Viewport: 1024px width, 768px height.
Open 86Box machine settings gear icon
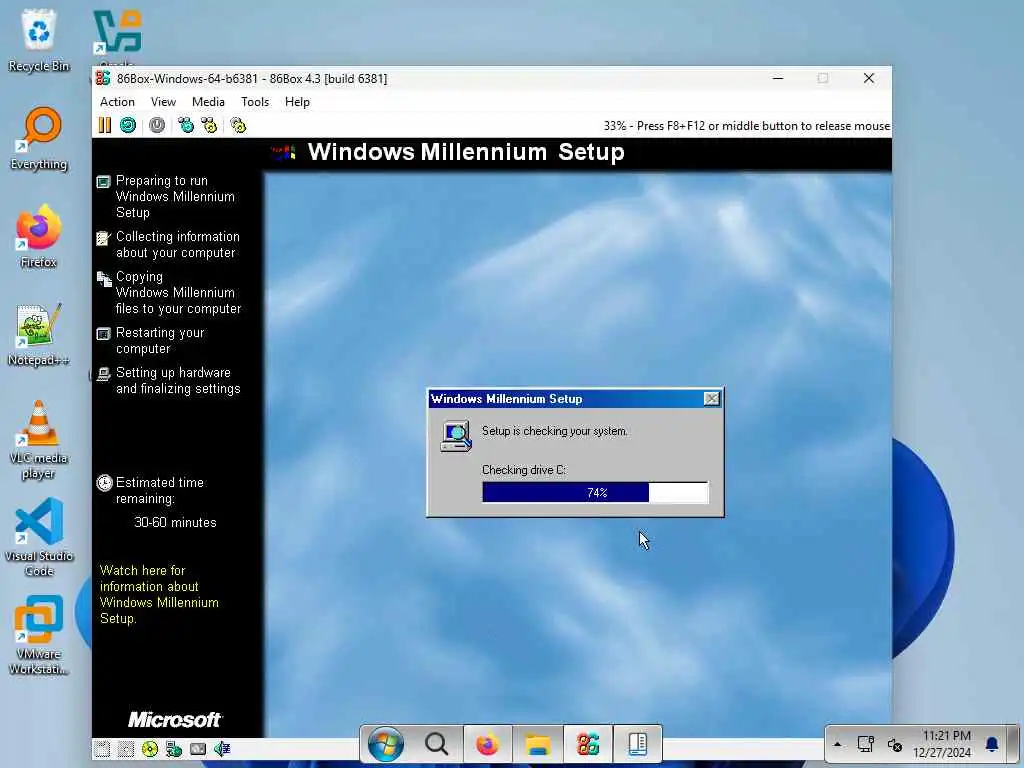[238, 125]
